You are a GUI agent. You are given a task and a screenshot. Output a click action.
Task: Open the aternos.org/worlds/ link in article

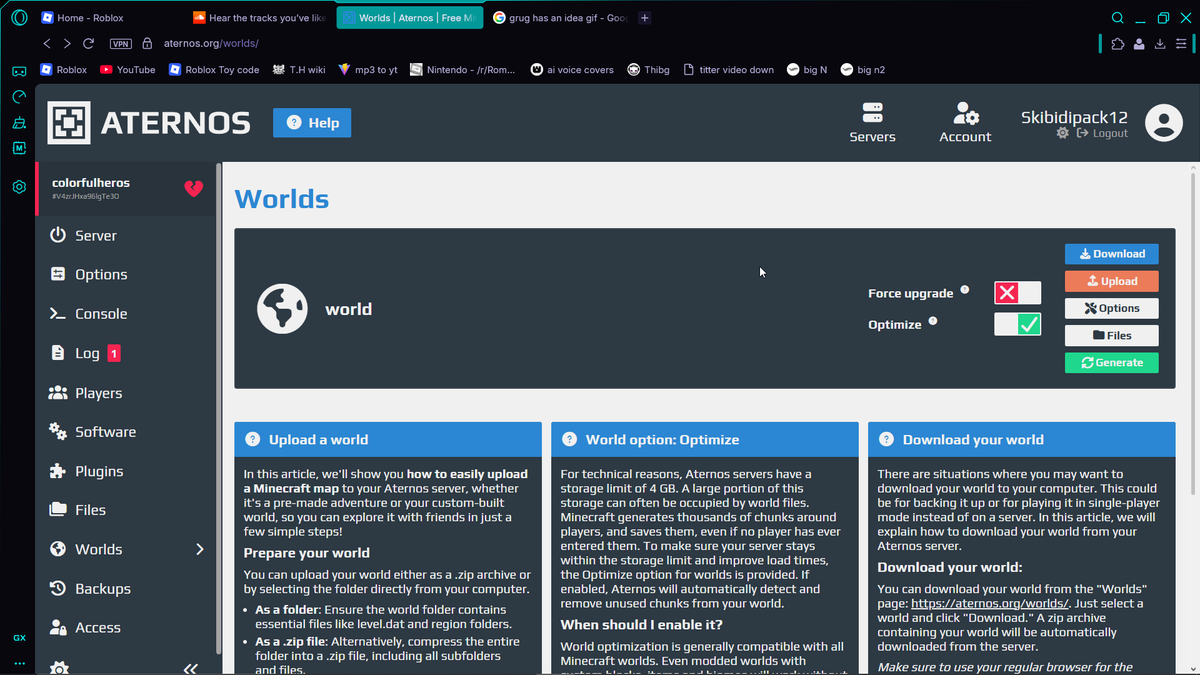tap(990, 603)
